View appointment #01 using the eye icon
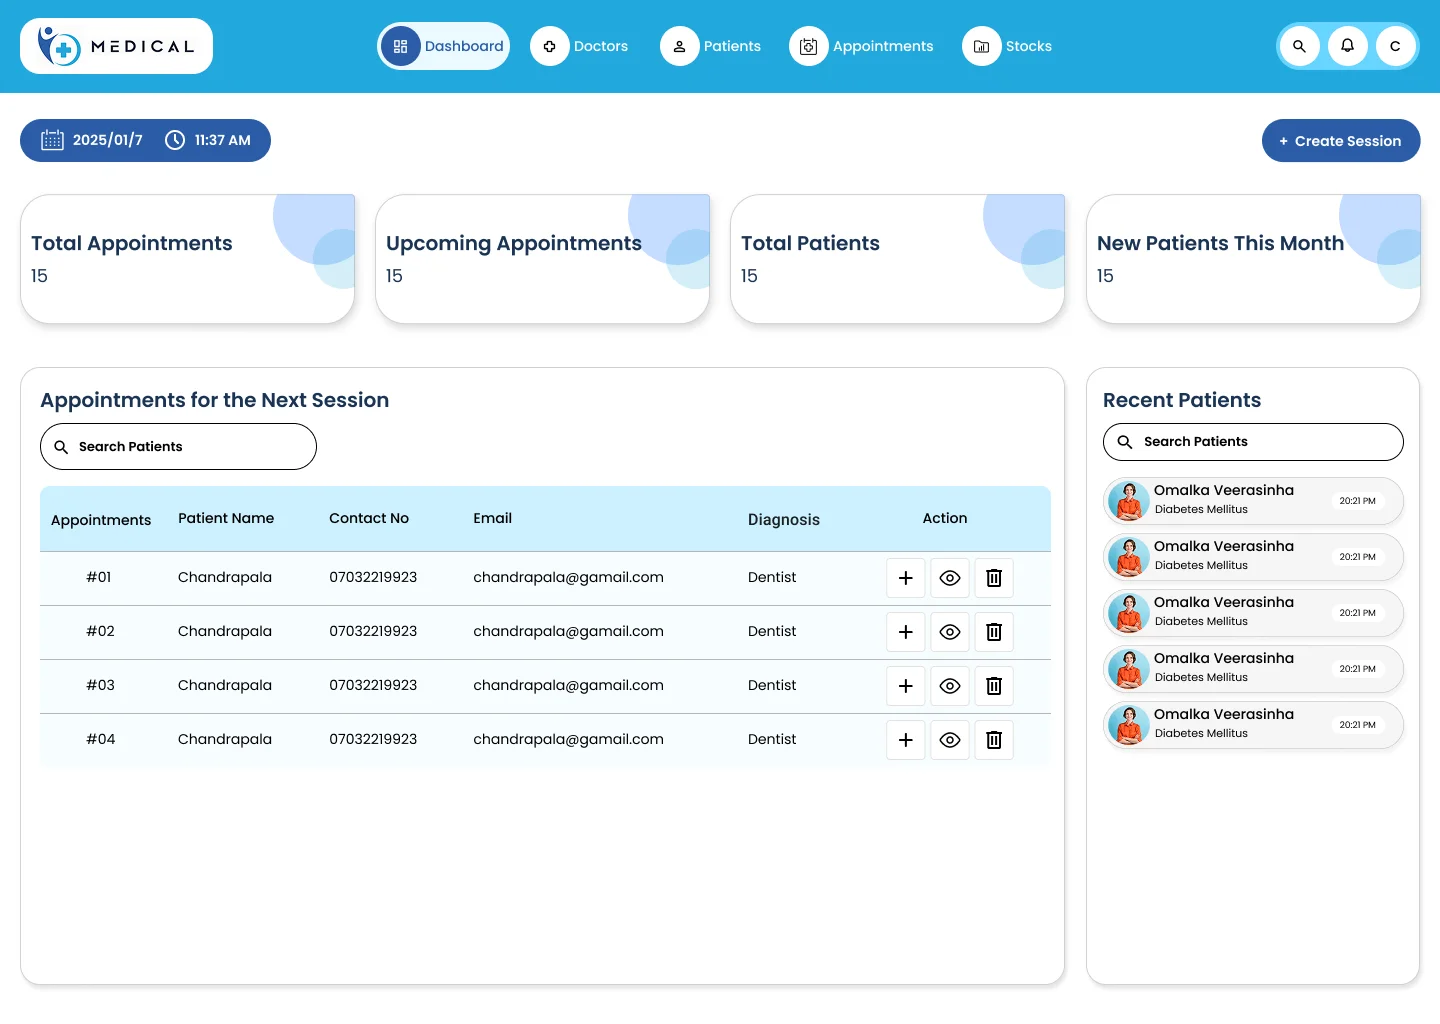Viewport: 1440px width, 1024px height. click(x=950, y=578)
